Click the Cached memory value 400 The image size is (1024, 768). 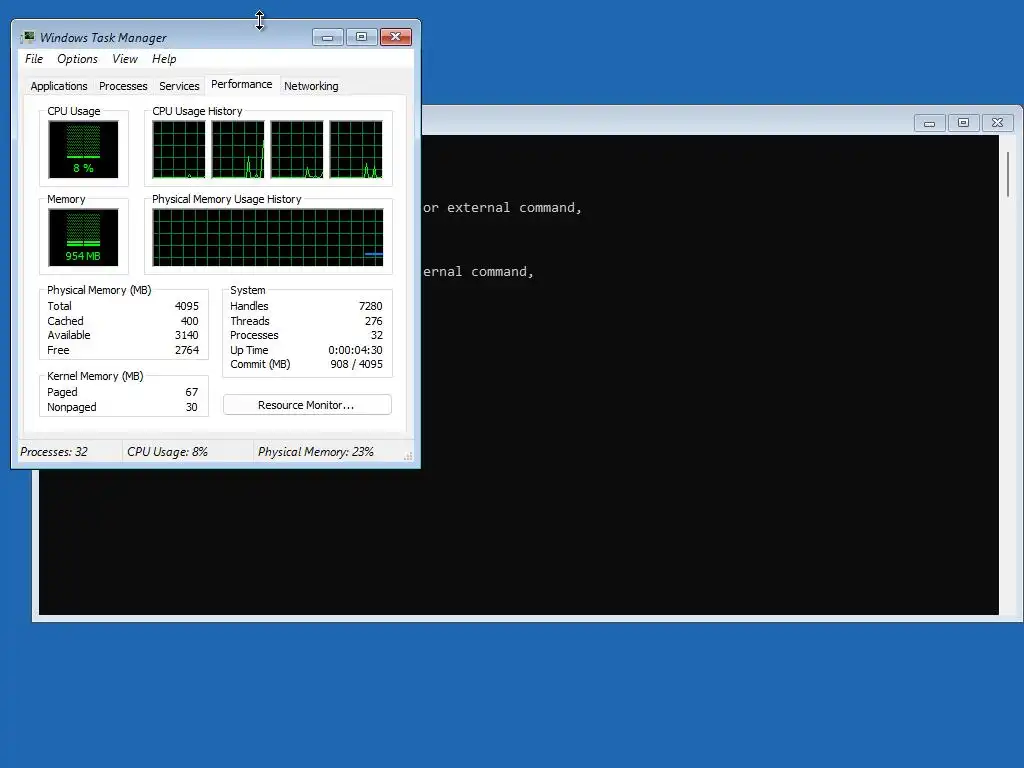pos(189,321)
